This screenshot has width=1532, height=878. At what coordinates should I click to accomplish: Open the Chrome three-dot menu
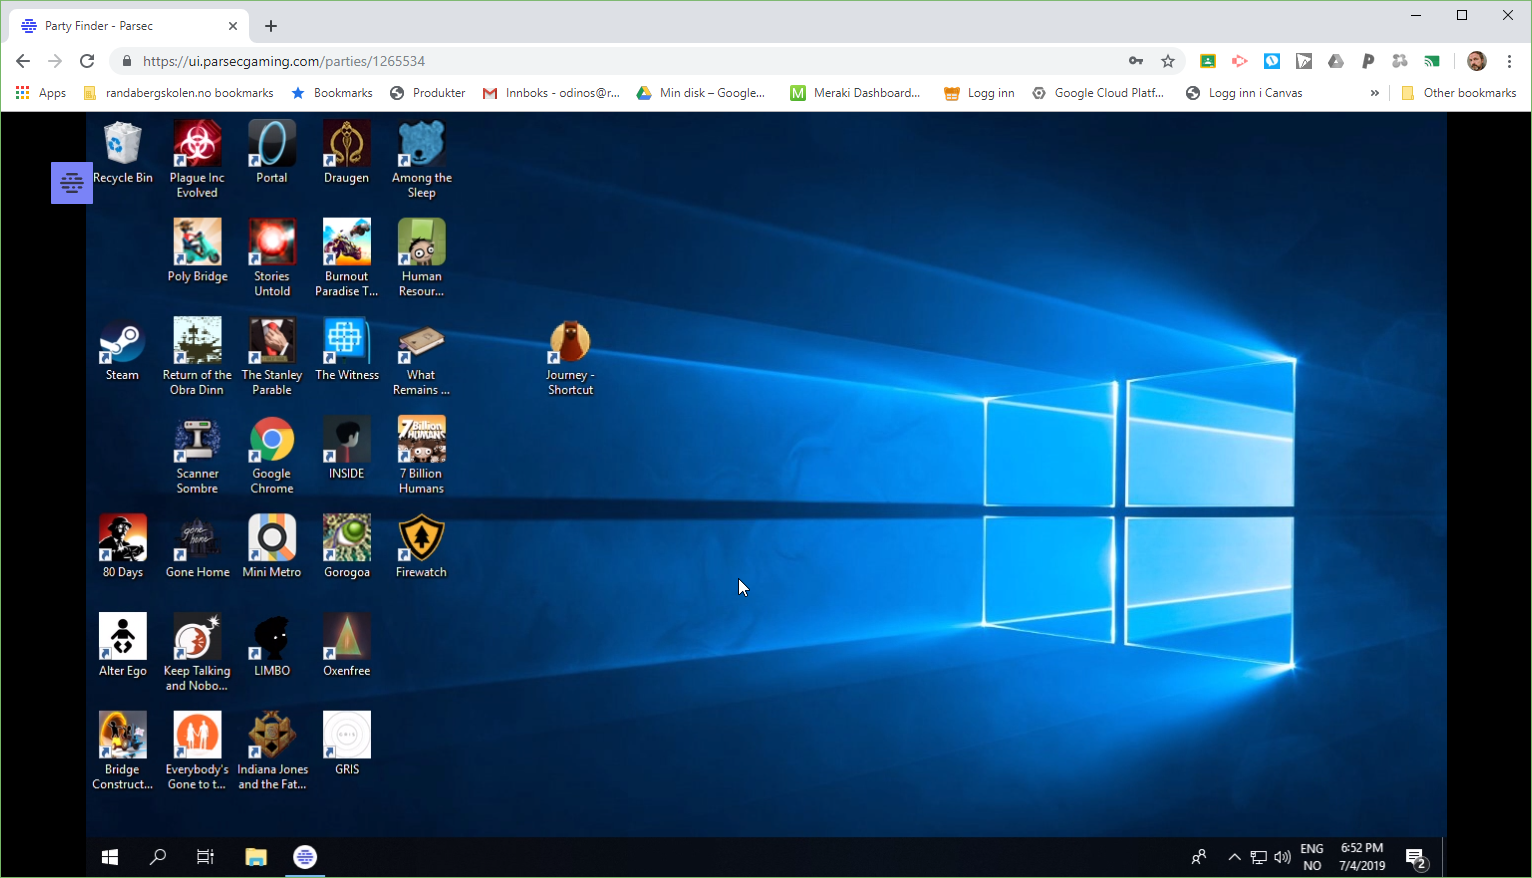(x=1509, y=61)
